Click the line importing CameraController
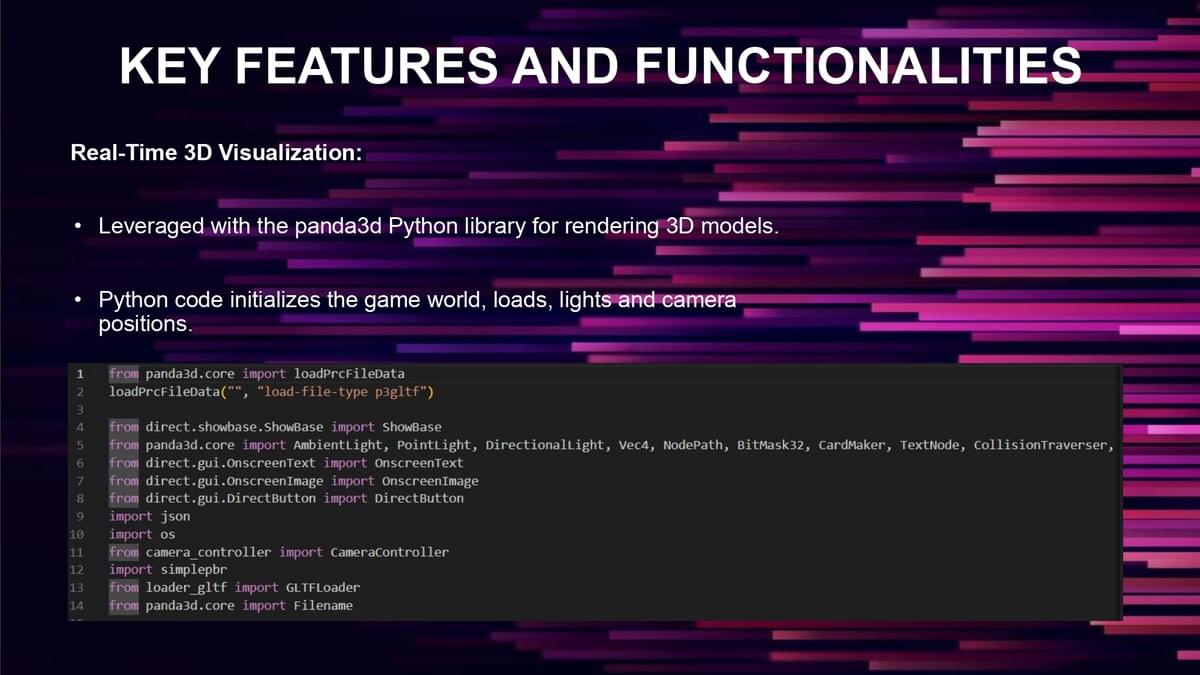The image size is (1200, 675). pyautogui.click(x=279, y=552)
